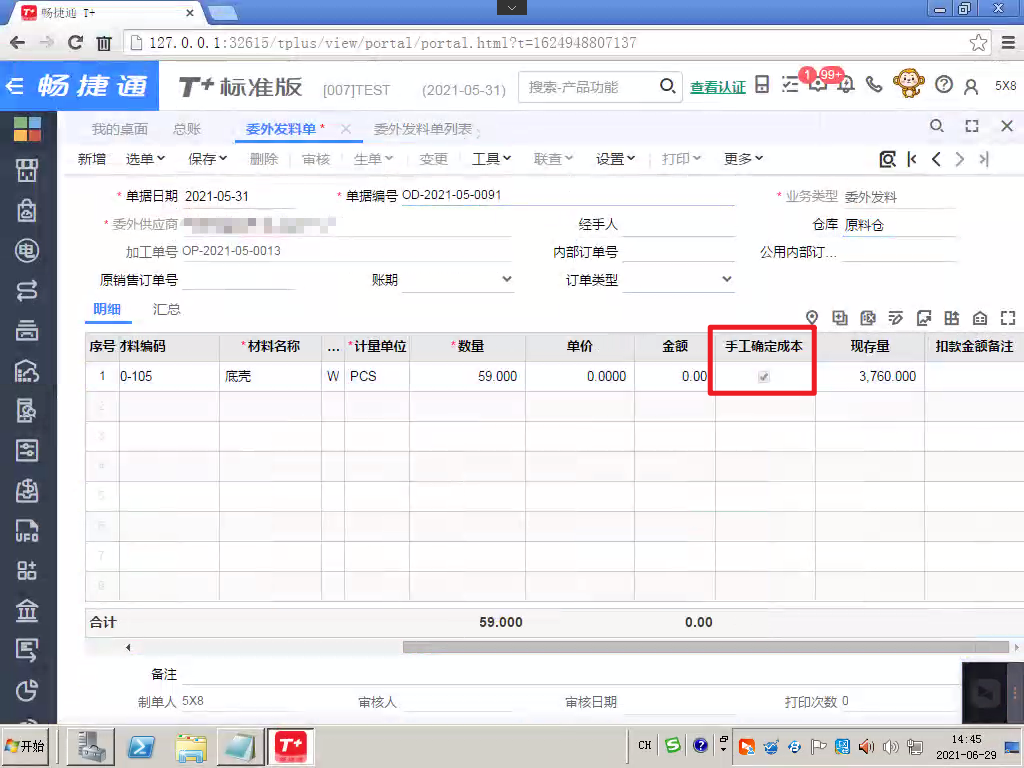Reload the page with browser refresh icon
The image size is (1024, 768).
pyautogui.click(x=75, y=43)
